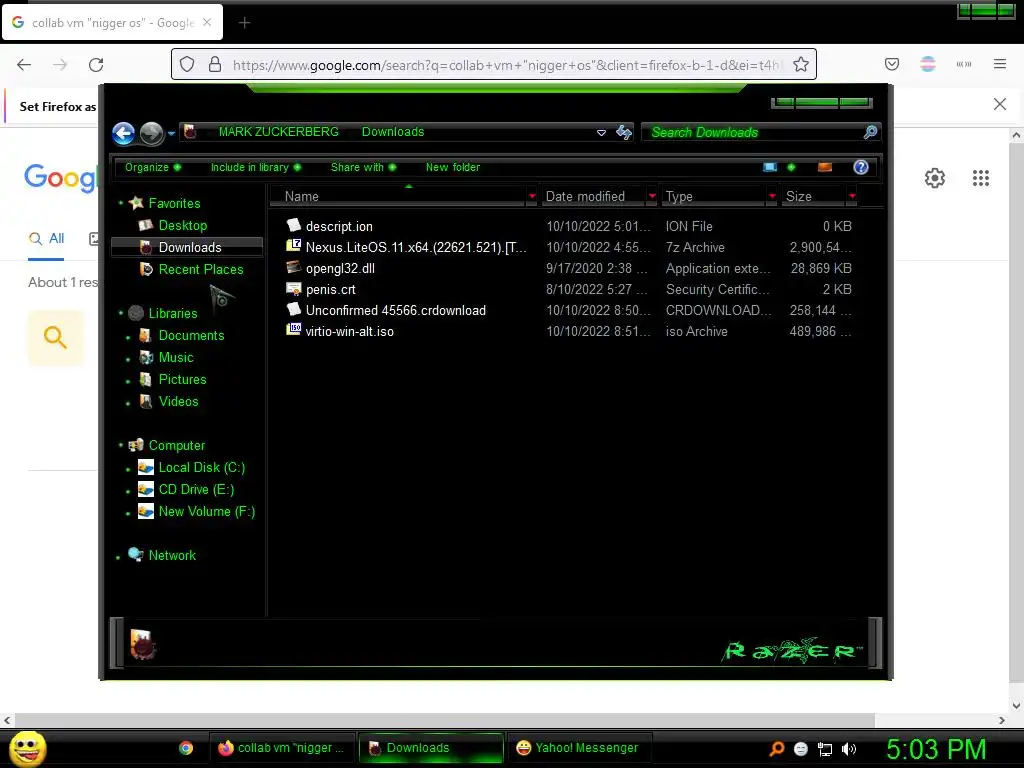Launch Chrome from the taskbar
The image size is (1024, 768).
[186, 748]
